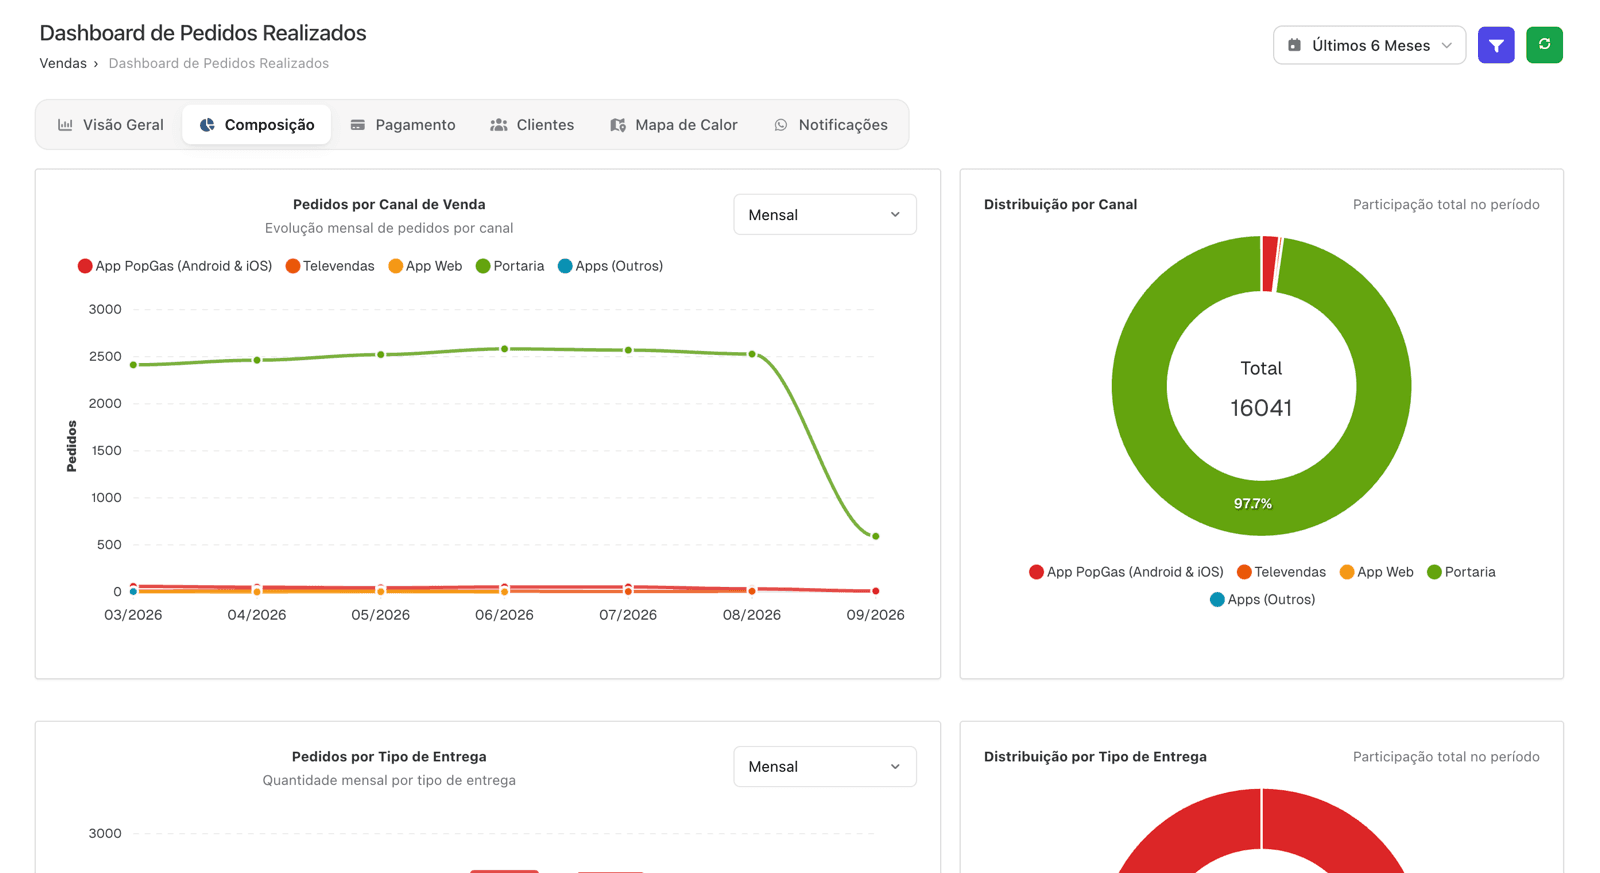The width and height of the screenshot is (1600, 873).
Task: Switch to the Visão Geral tab
Action: pos(110,125)
